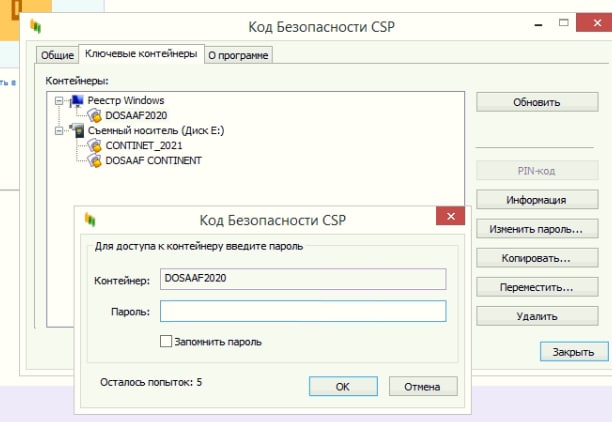Focus the Пароль input field
This screenshot has height=422, width=612.
pos(303,311)
